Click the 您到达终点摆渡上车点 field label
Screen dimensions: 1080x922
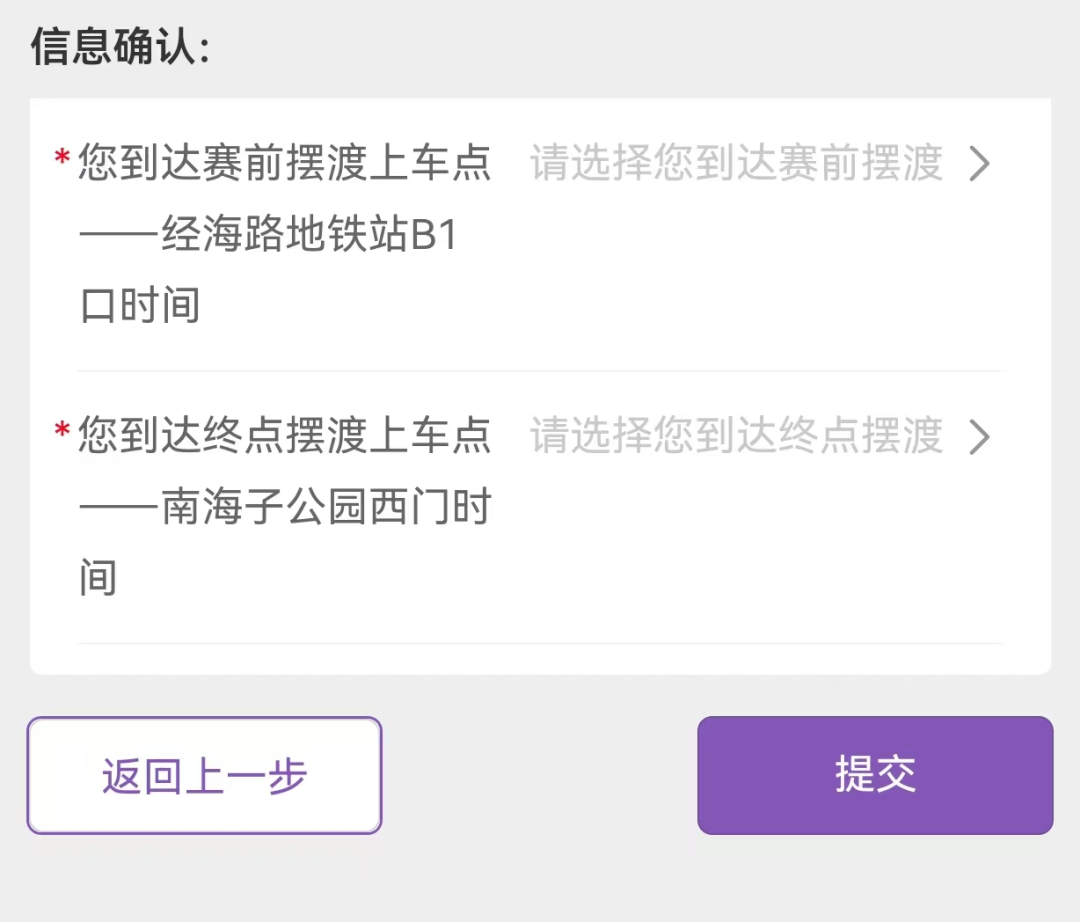285,436
